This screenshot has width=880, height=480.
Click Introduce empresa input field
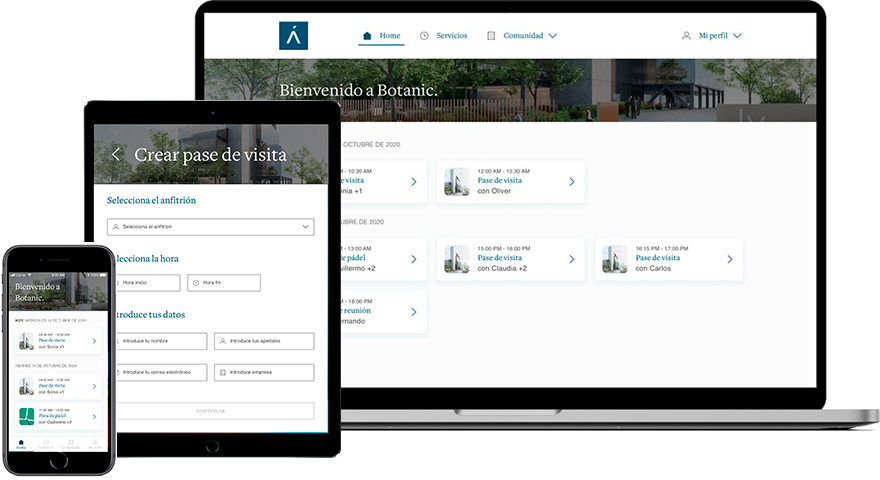(x=264, y=372)
